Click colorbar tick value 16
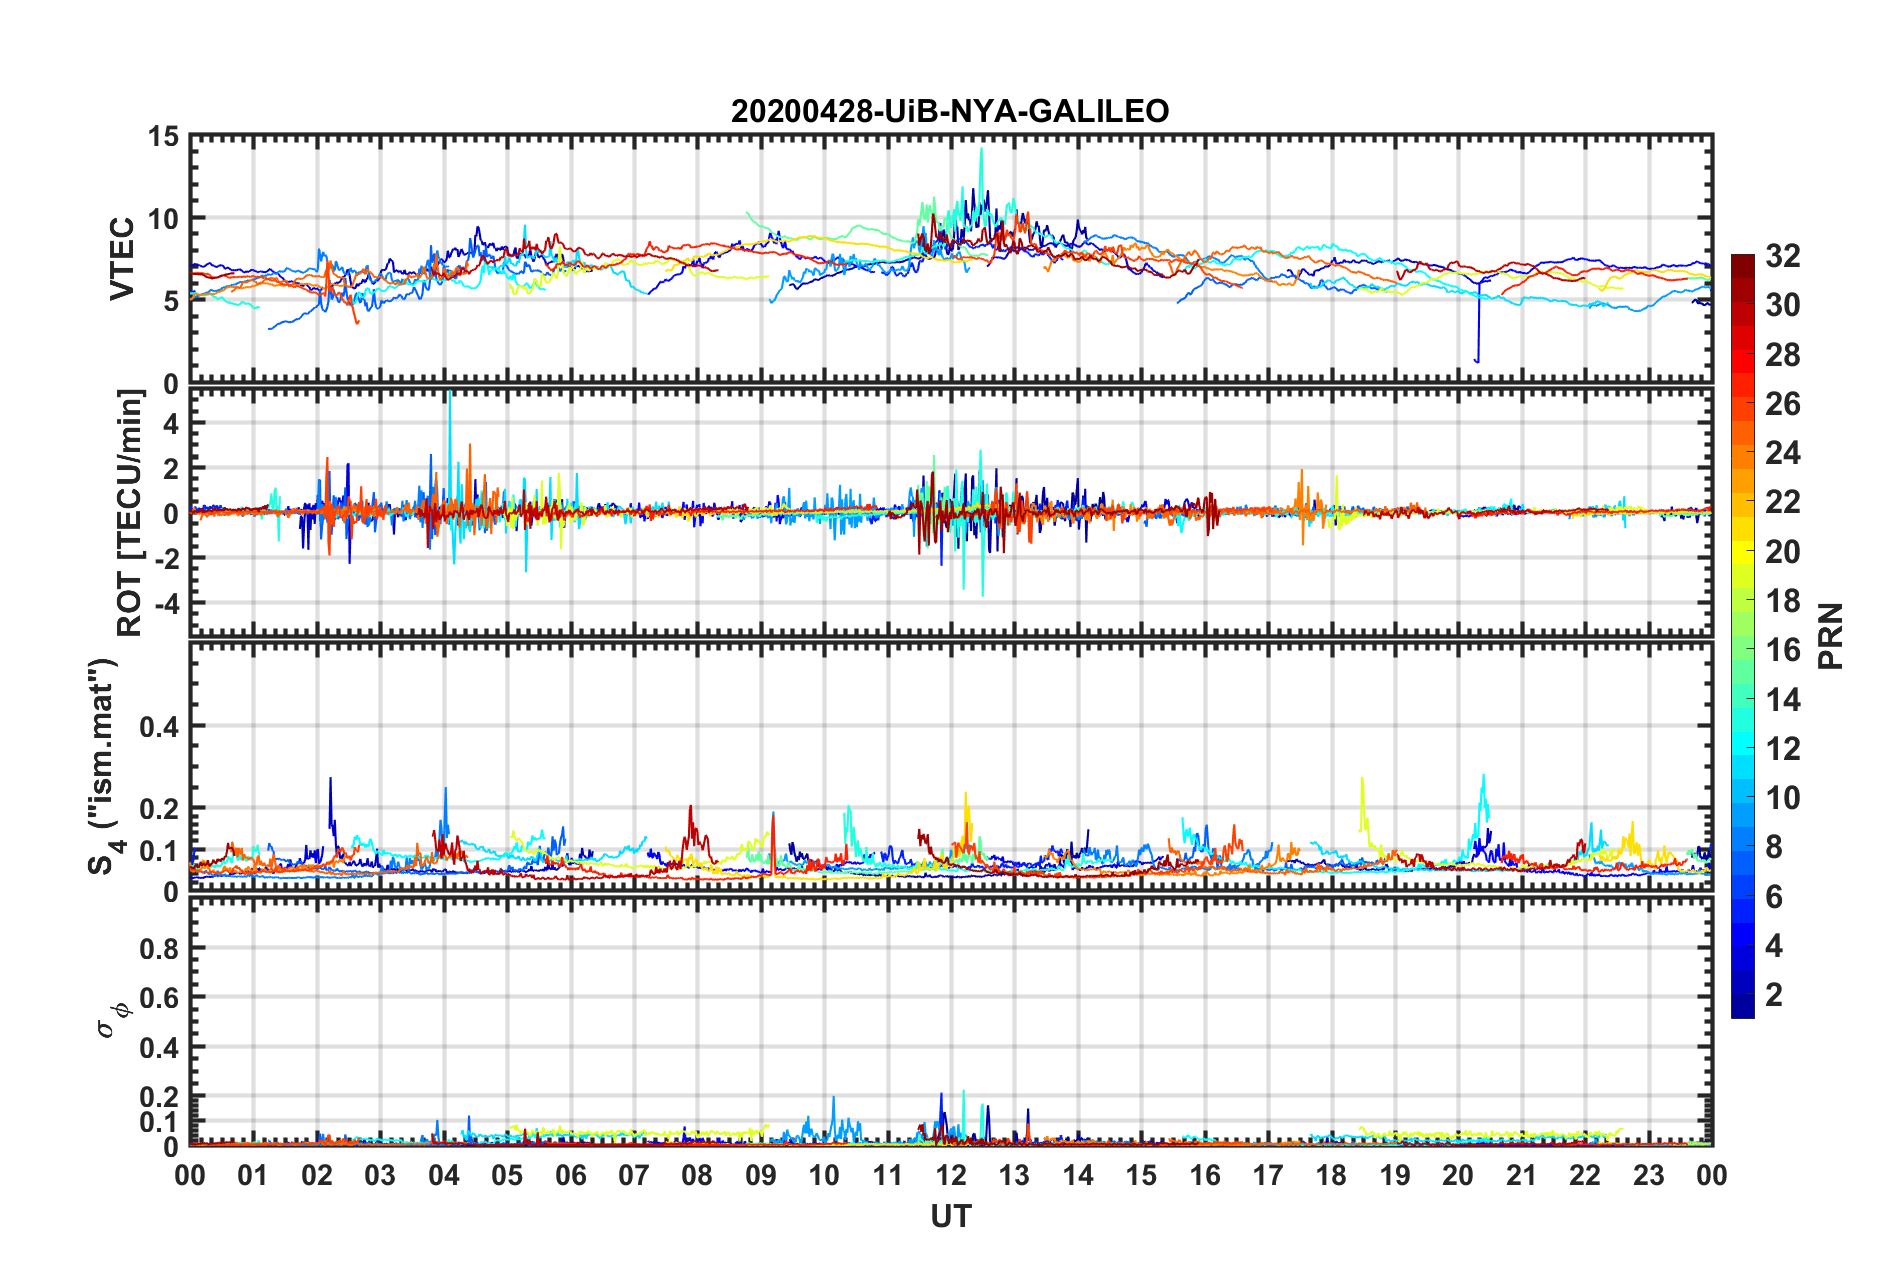1902x1272 pixels. [1782, 650]
